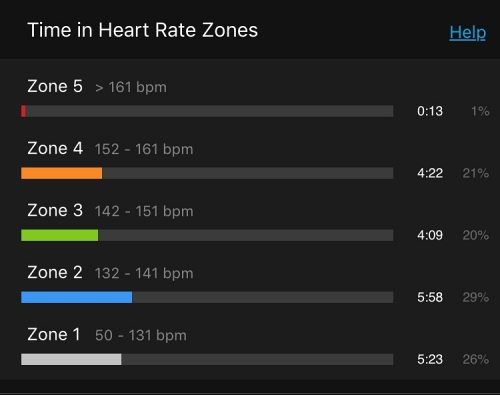The height and width of the screenshot is (395, 500).
Task: Select the Zone 4 label
Action: click(x=55, y=148)
